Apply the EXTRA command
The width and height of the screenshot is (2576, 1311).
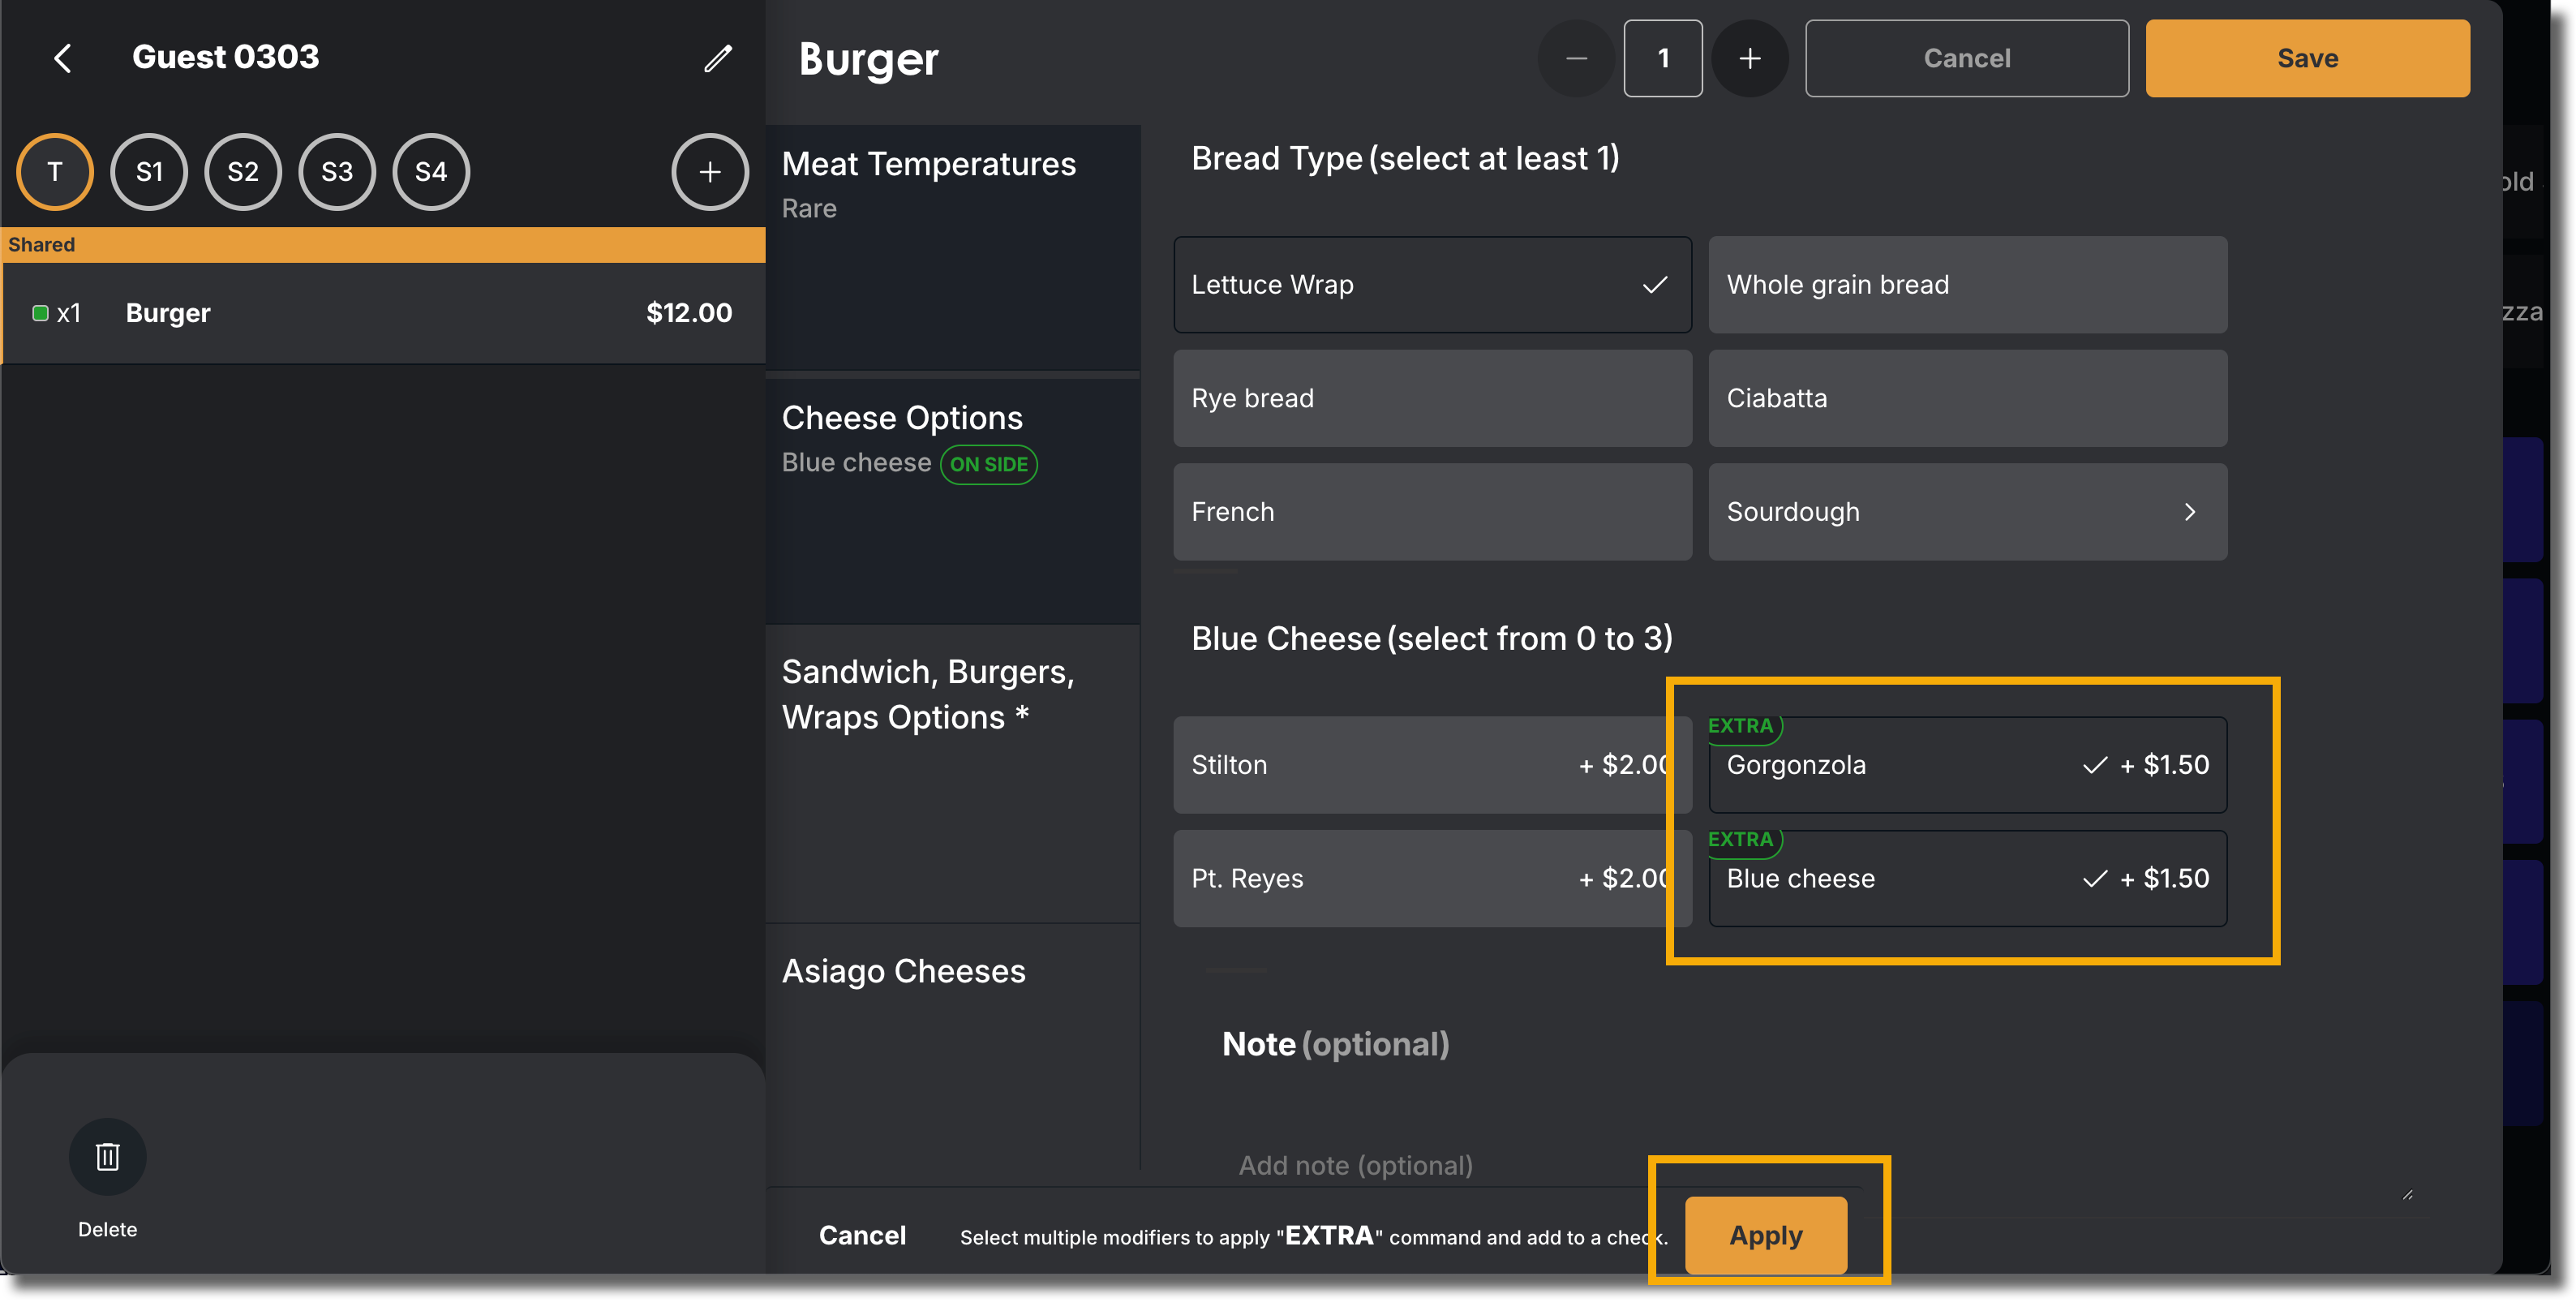1766,1235
